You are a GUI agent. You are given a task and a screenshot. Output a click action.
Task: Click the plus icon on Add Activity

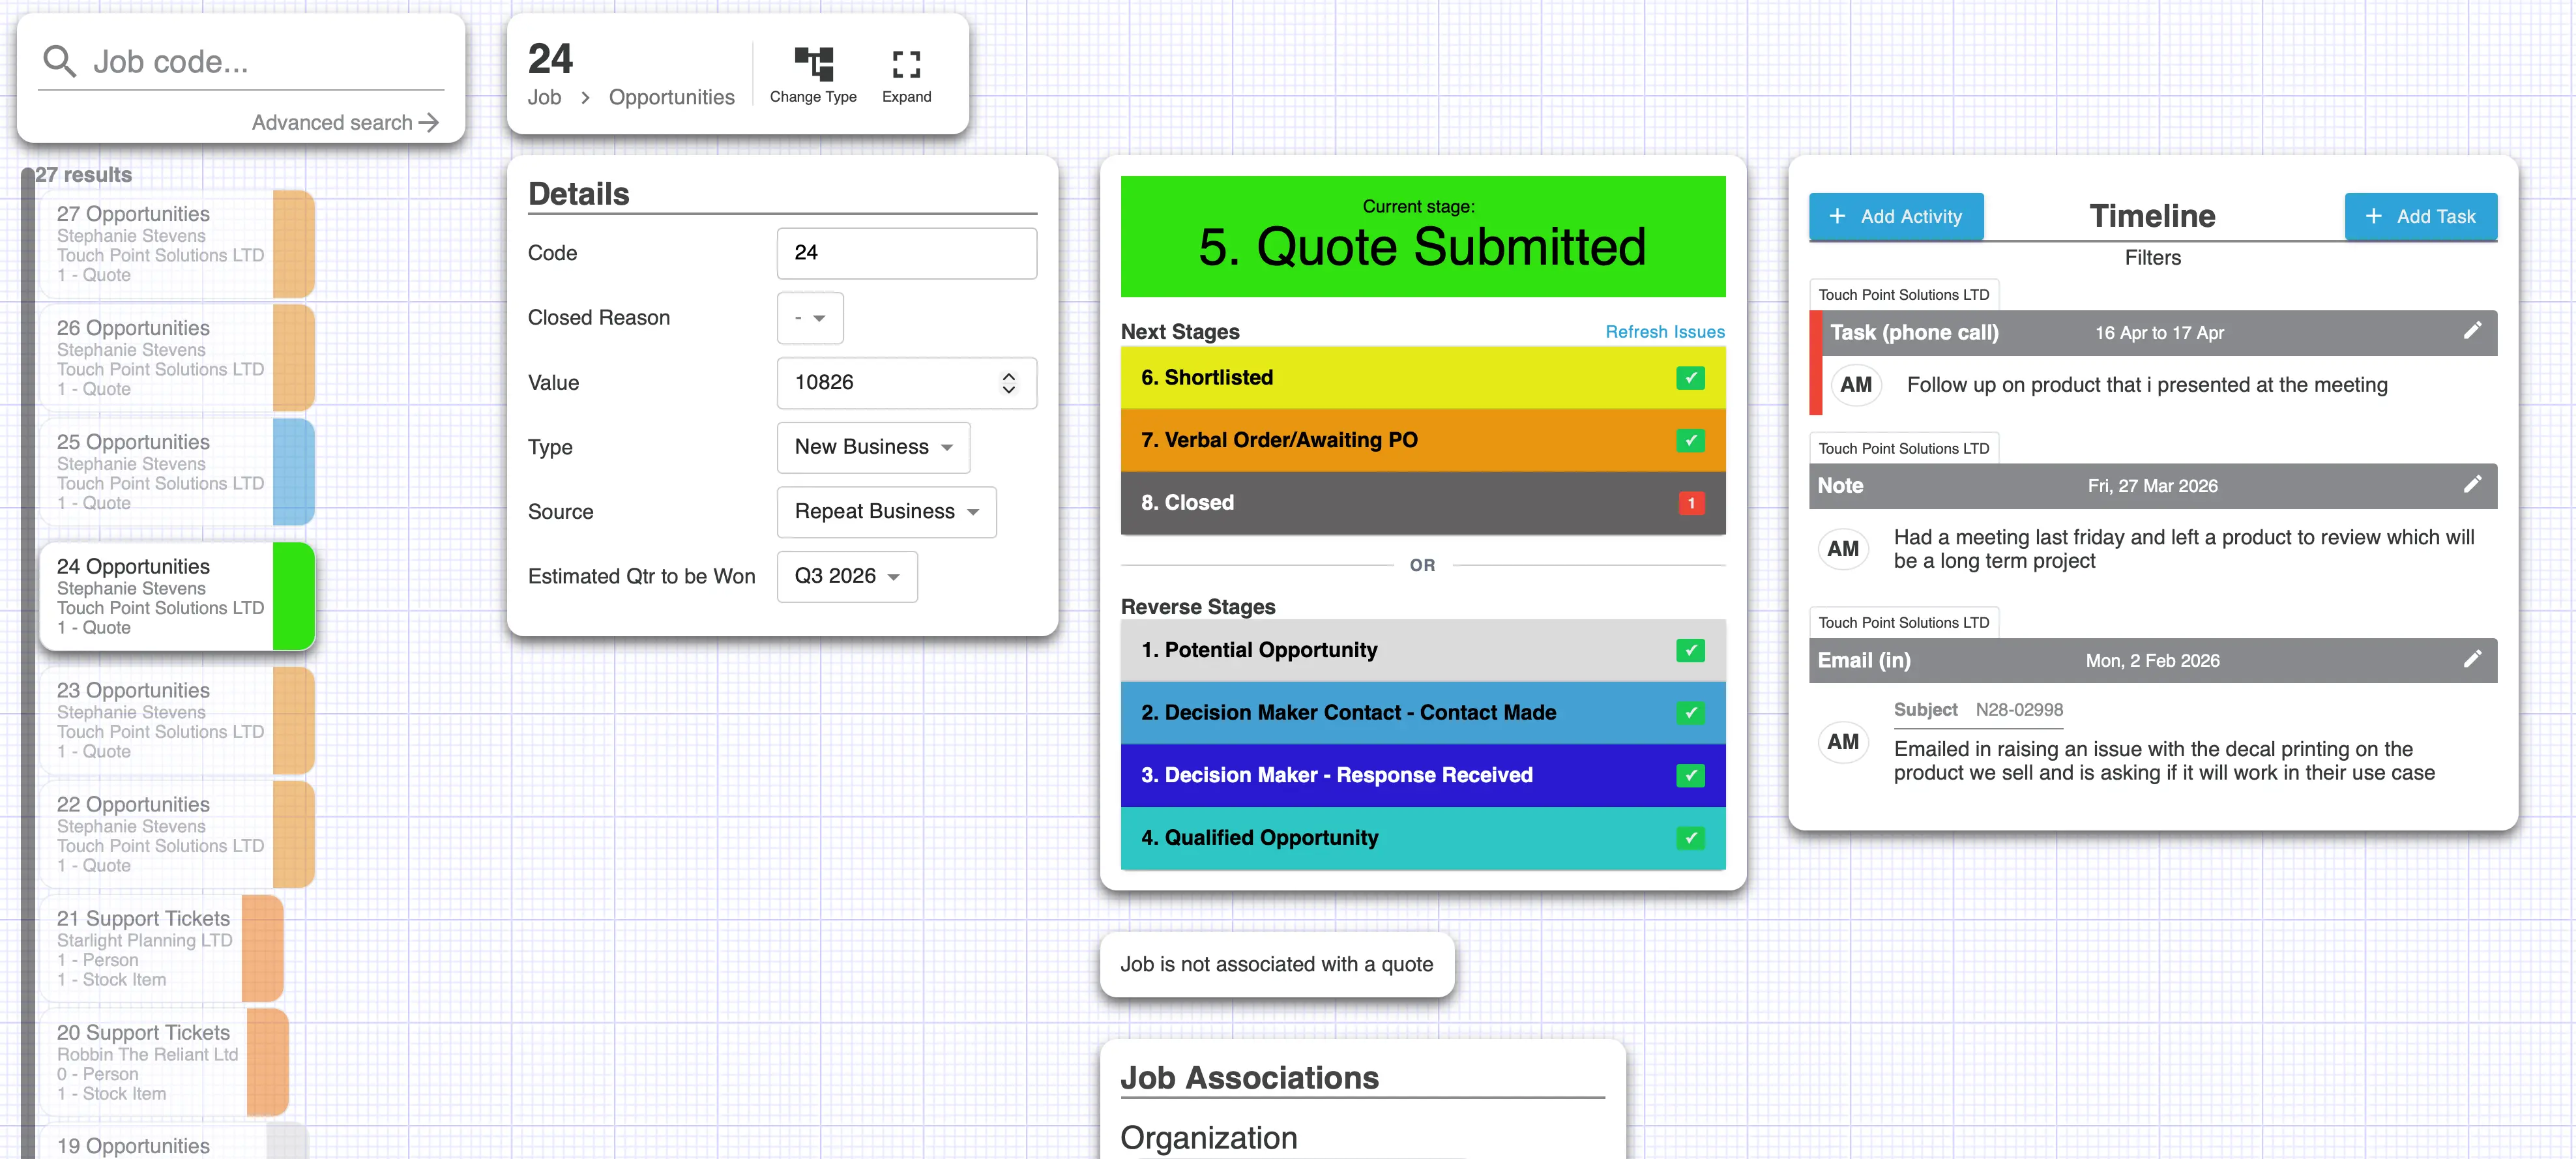coord(1836,216)
